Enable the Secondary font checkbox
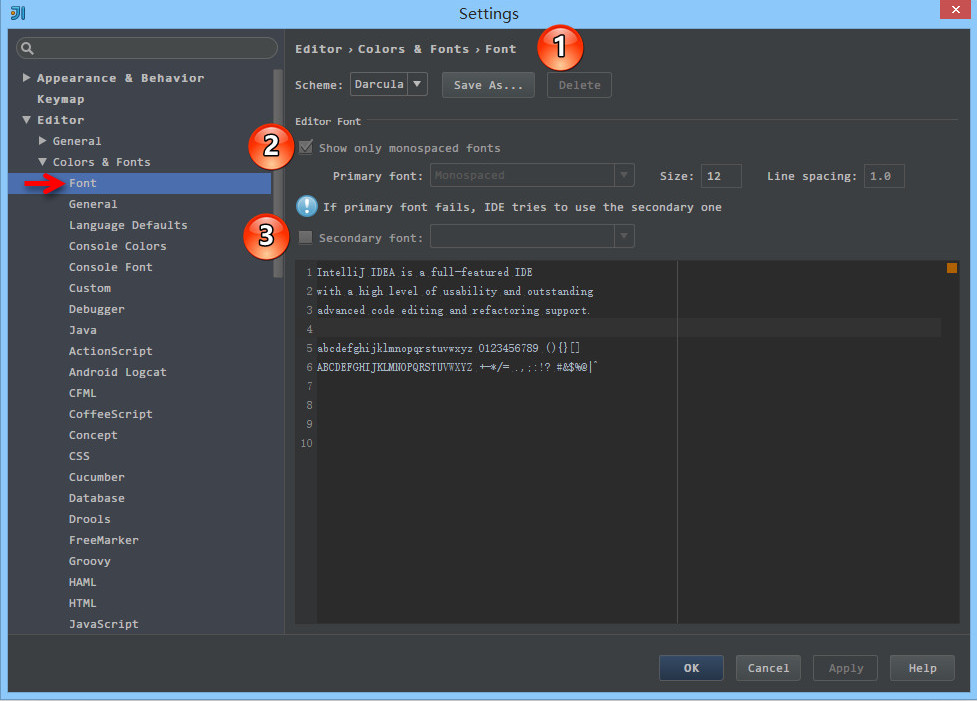Viewport: 977px width, 701px height. pos(306,238)
